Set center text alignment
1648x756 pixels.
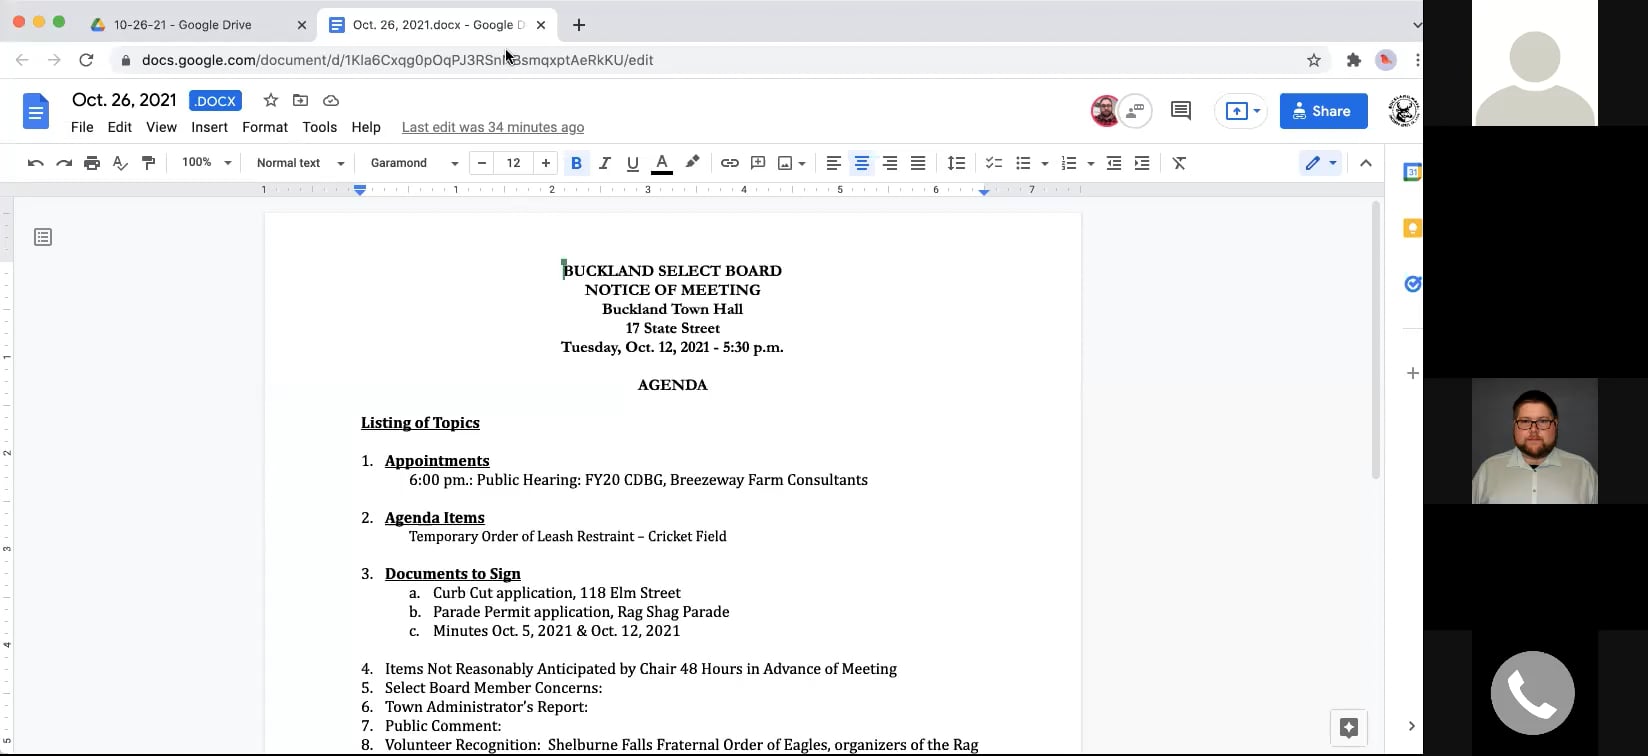[x=861, y=163]
